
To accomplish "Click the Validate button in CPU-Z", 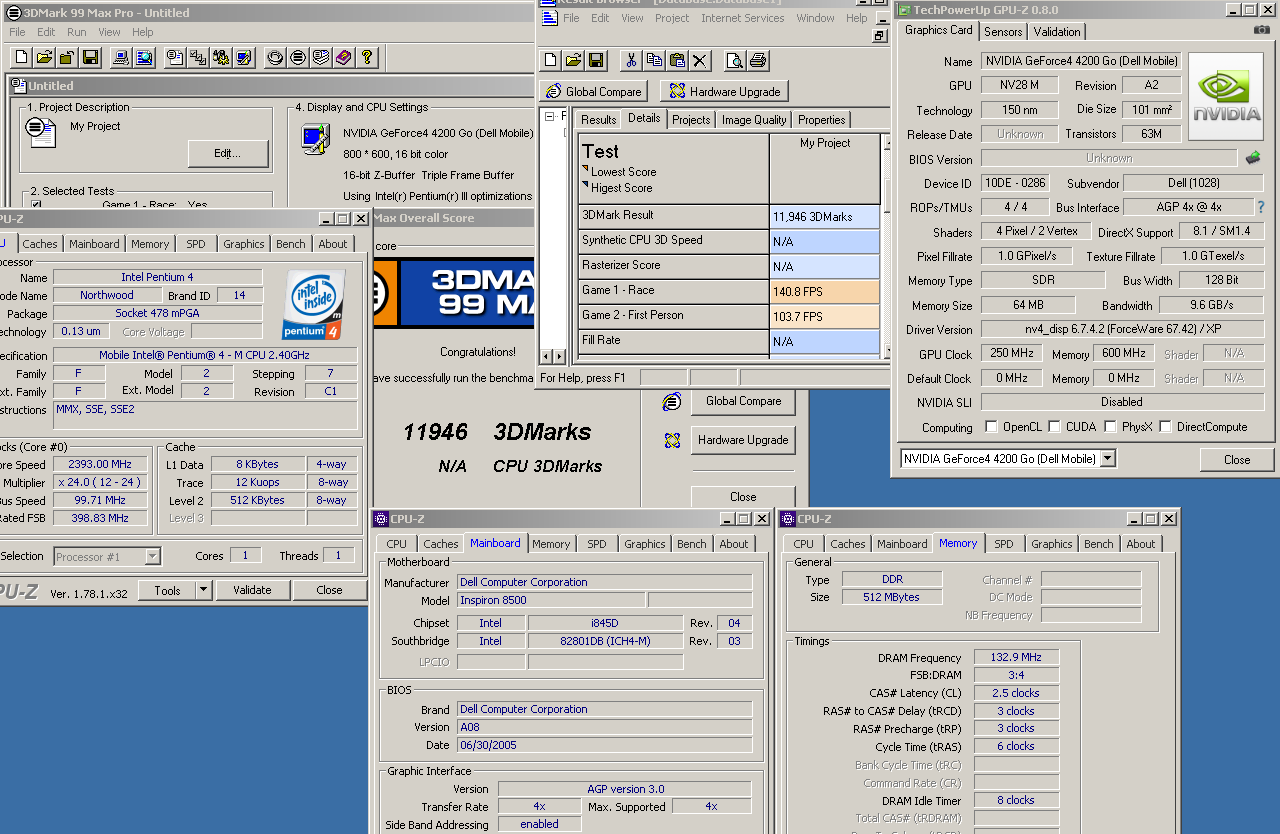I will click(x=252, y=590).
